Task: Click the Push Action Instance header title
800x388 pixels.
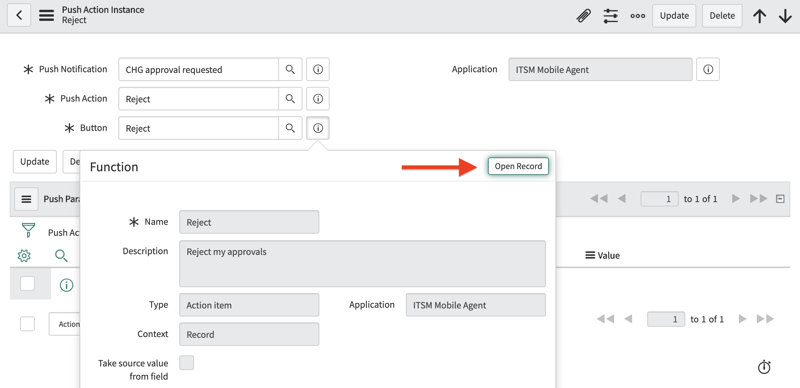Action: point(103,10)
